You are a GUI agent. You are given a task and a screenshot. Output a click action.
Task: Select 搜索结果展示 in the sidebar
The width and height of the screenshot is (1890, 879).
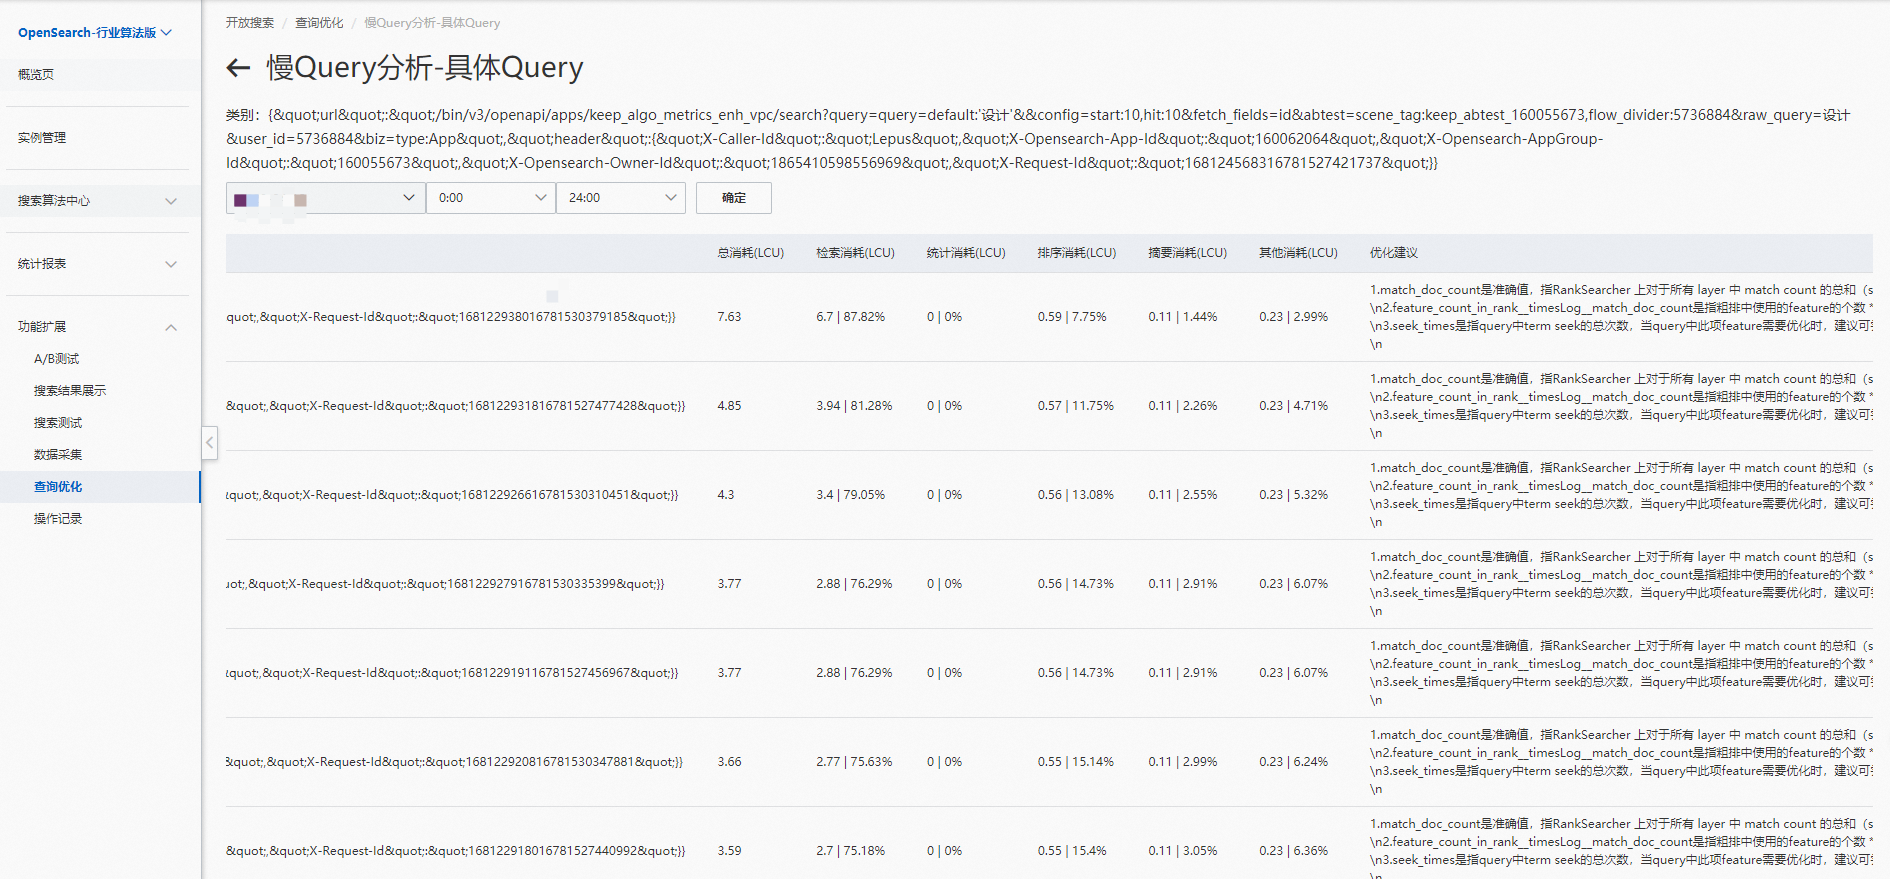[70, 391]
